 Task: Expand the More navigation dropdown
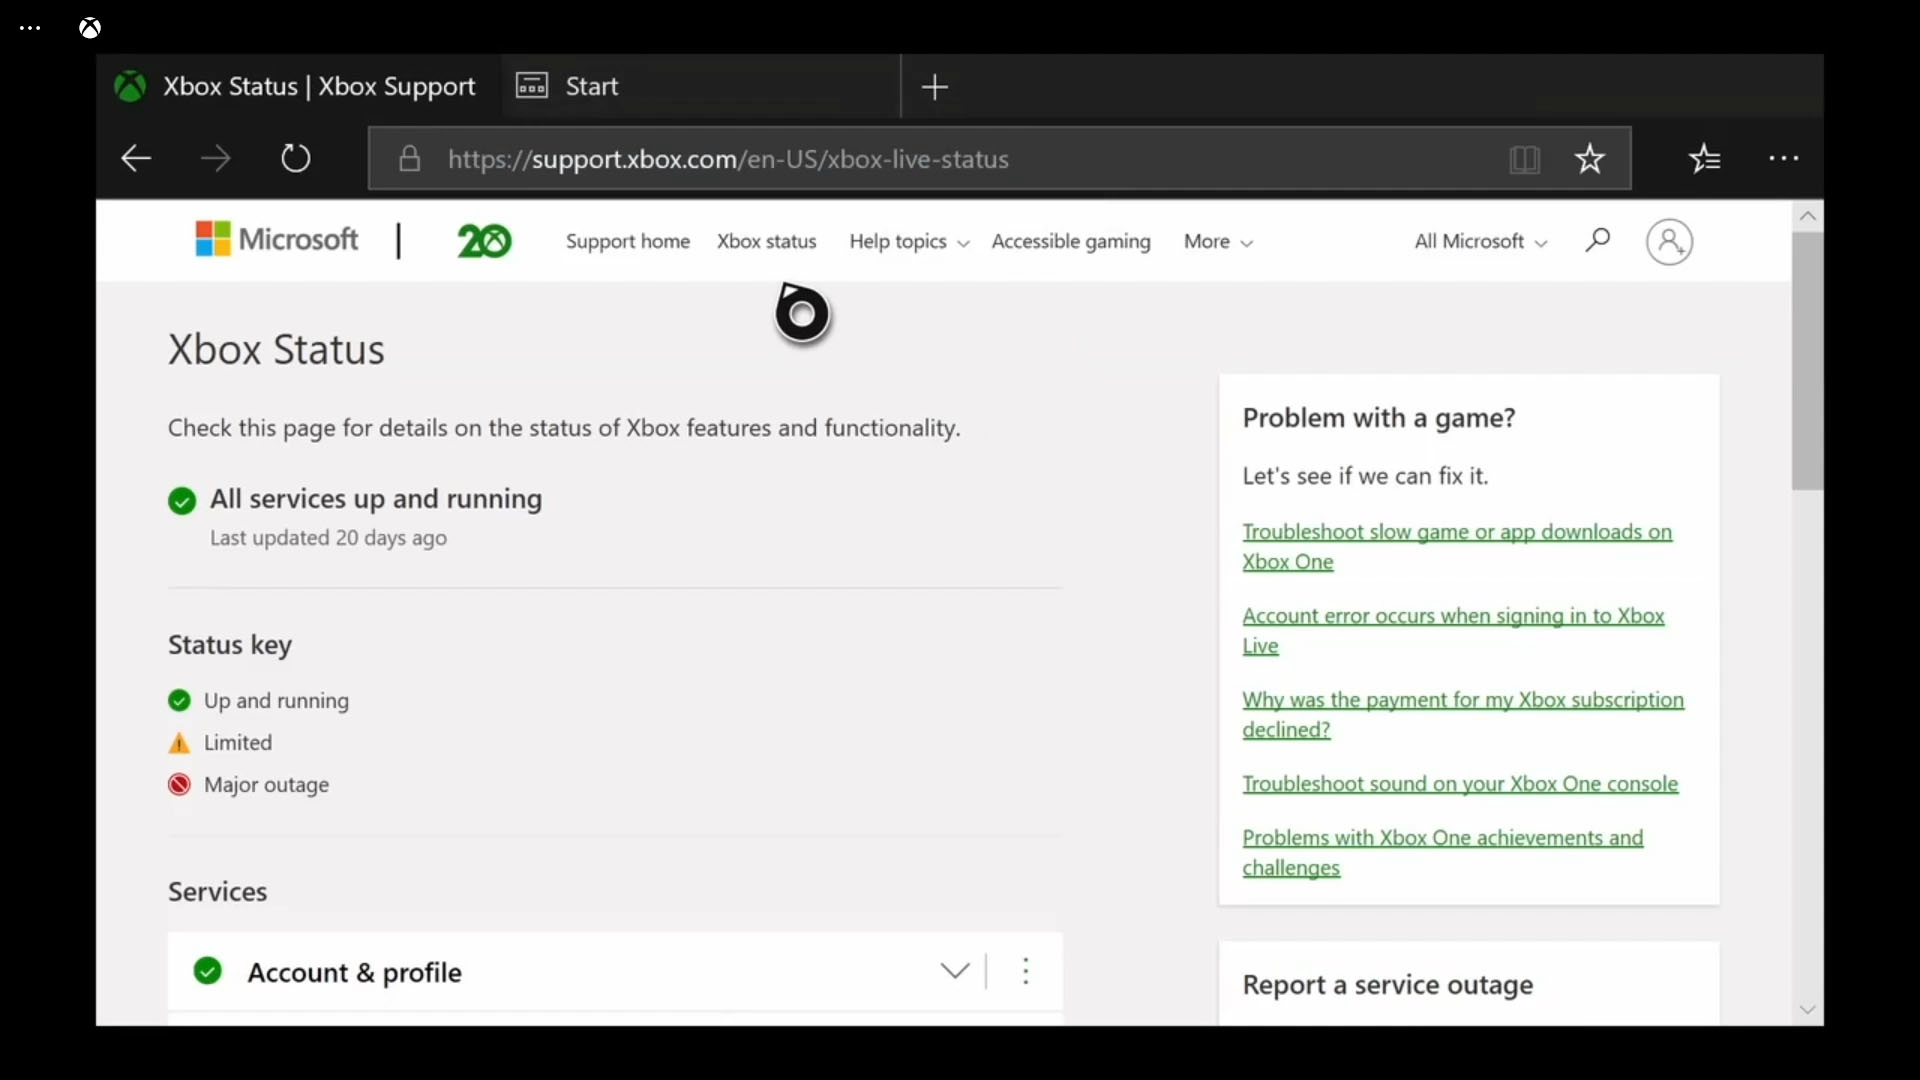pyautogui.click(x=1216, y=241)
